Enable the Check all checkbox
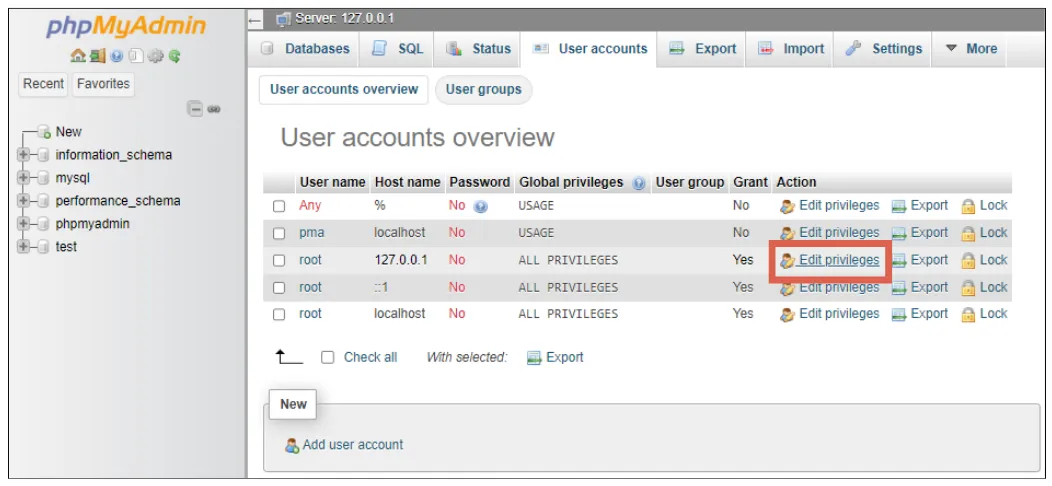This screenshot has height=486, width=1052. pyautogui.click(x=327, y=358)
